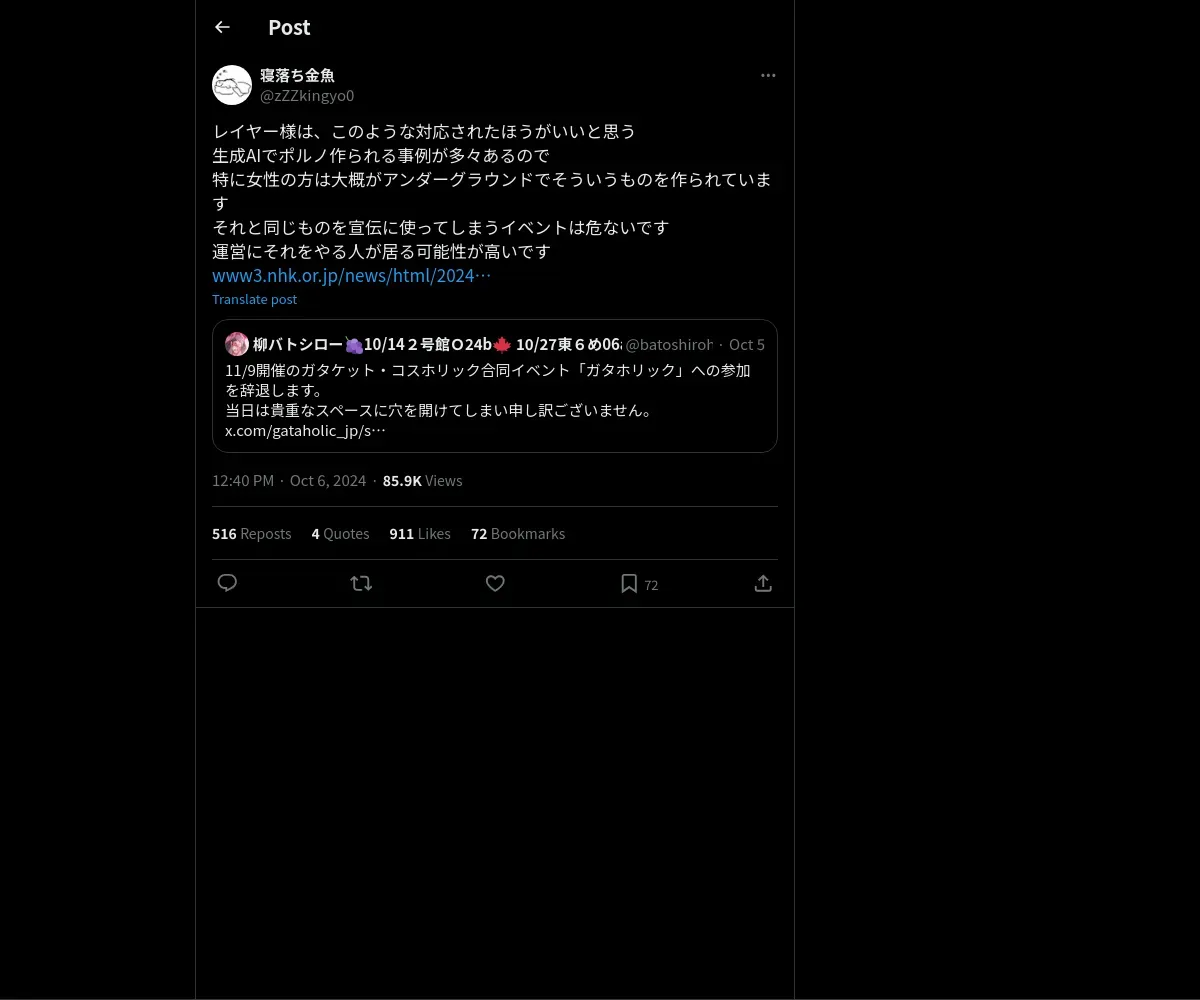Click the 12:40 PM Oct 6, 2024 timestamp

[289, 481]
